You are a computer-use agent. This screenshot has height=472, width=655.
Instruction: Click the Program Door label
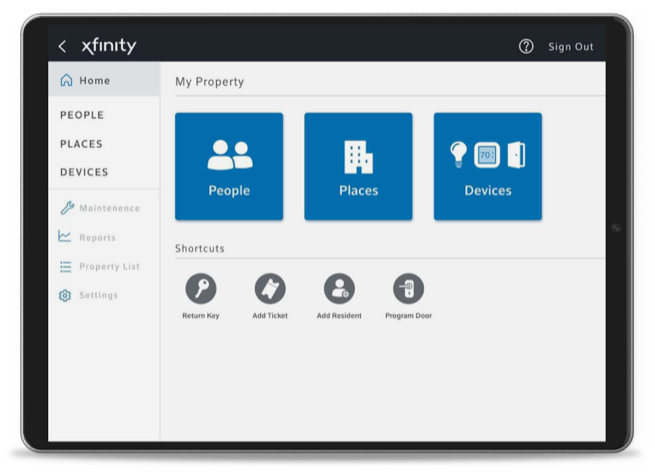point(409,316)
